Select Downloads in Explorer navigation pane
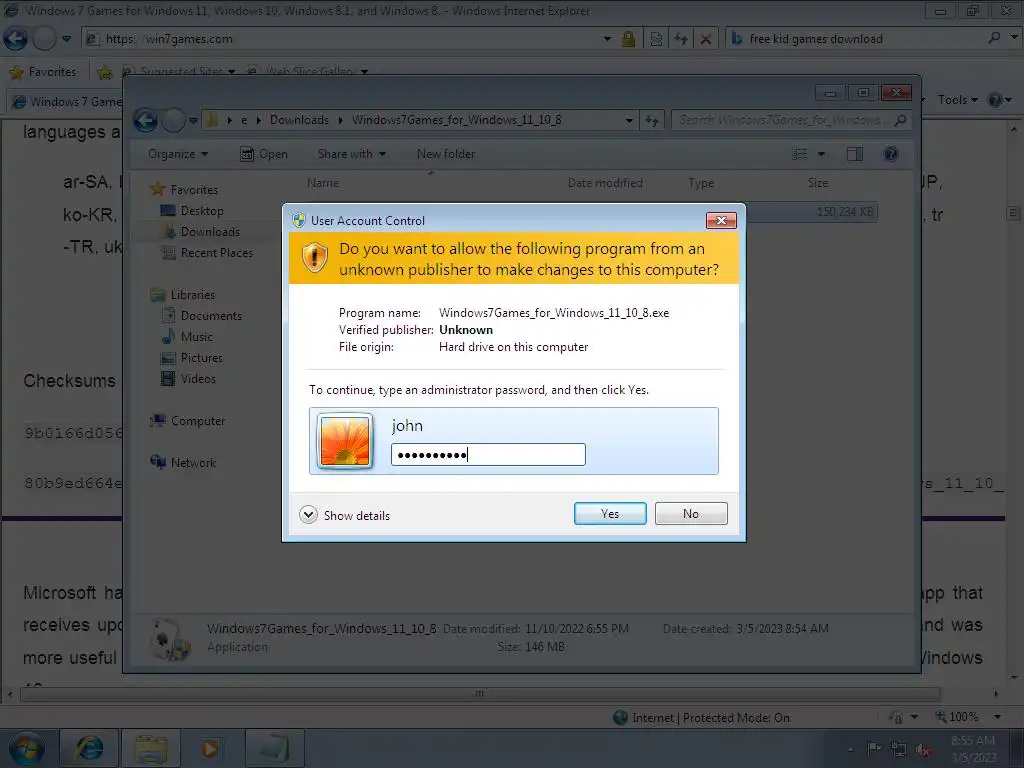Image resolution: width=1024 pixels, height=768 pixels. tap(210, 231)
